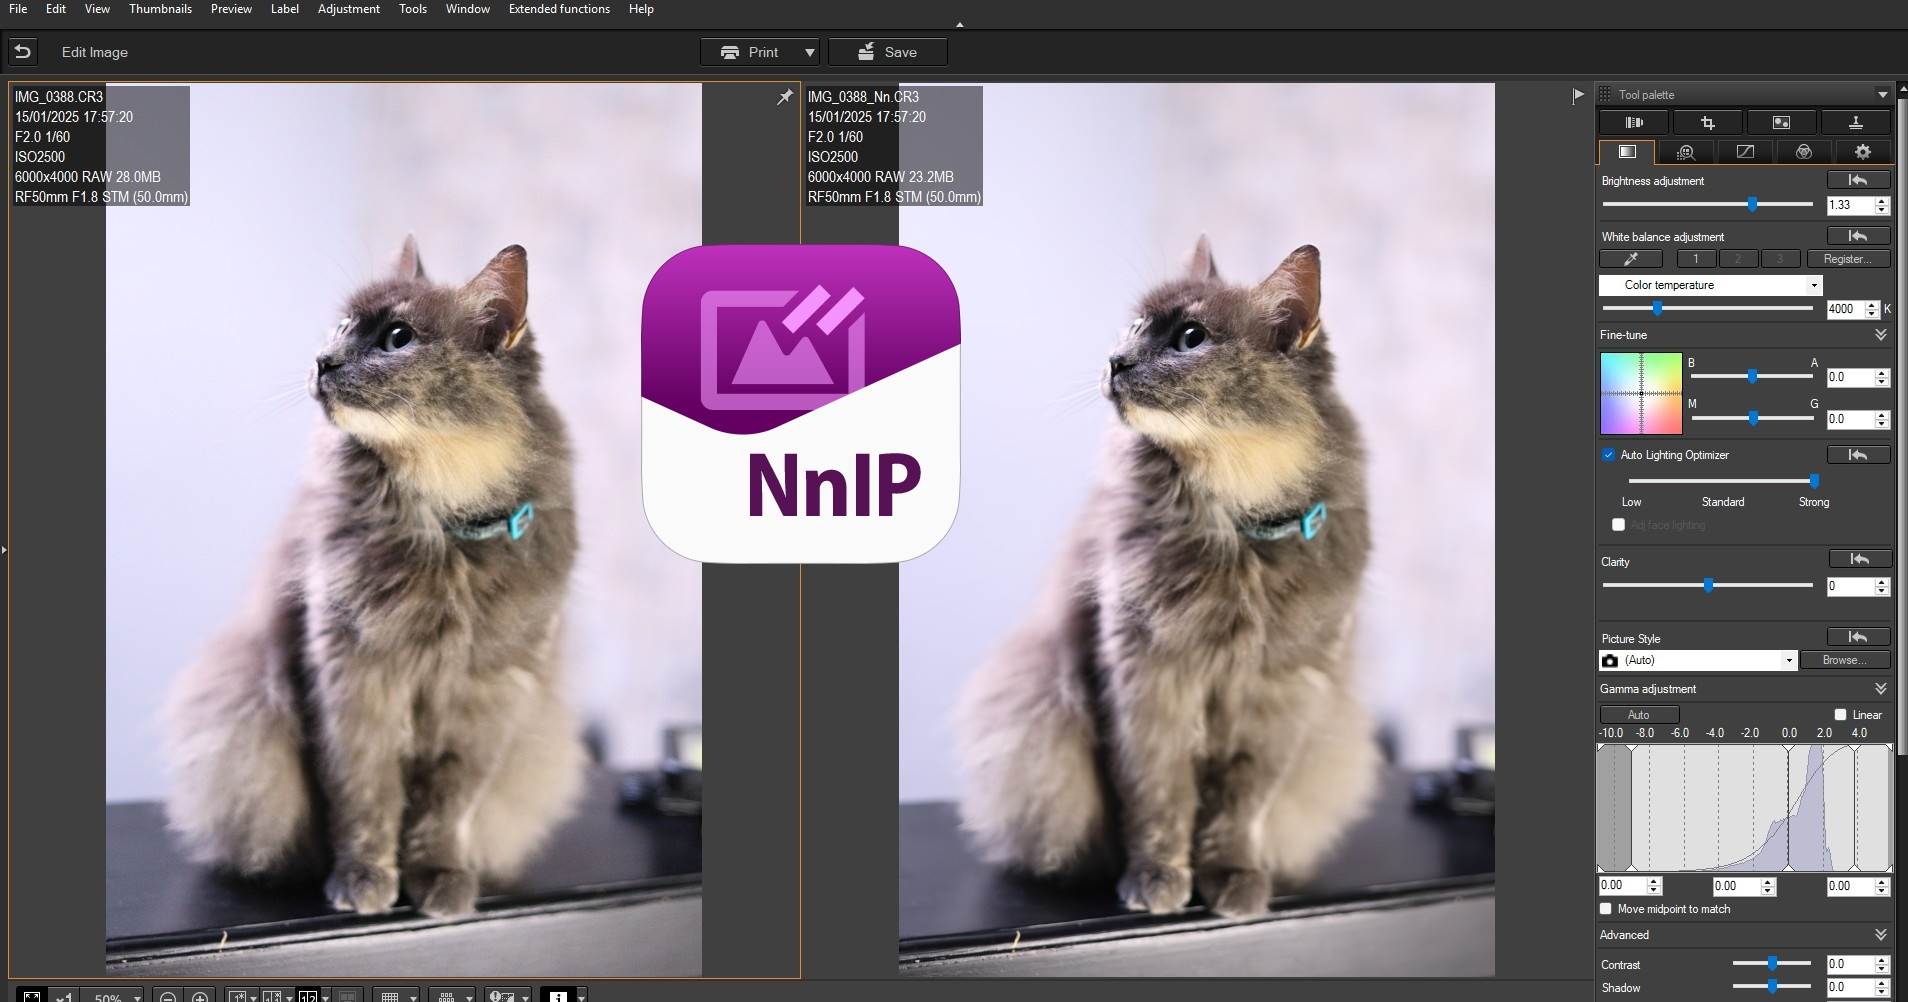This screenshot has width=1908, height=1002.
Task: Collapse the top toolbar with the small up arrow
Action: 960,24
